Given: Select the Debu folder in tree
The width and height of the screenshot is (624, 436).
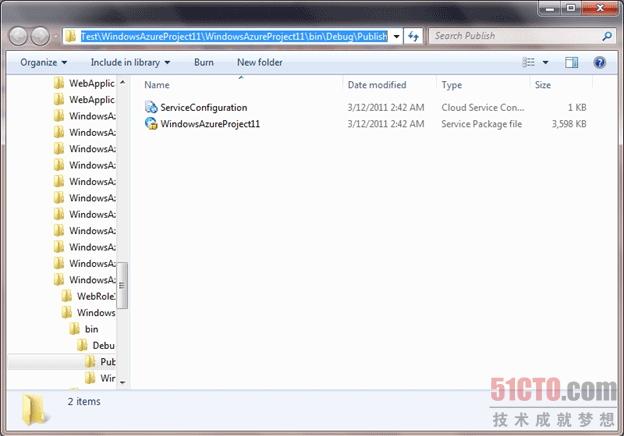Looking at the screenshot, I should [103, 345].
